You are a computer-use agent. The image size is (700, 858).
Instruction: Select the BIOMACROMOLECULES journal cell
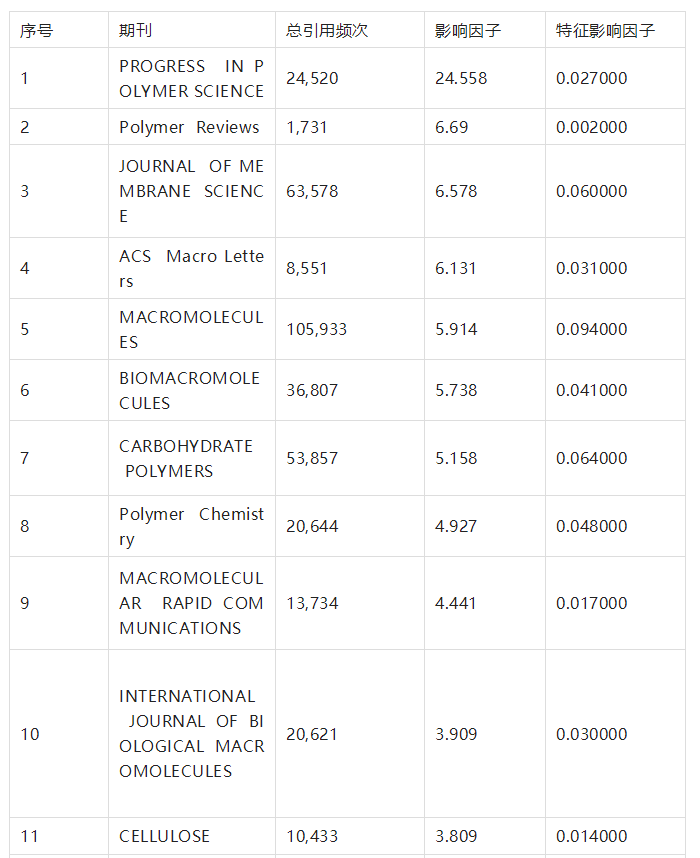tap(192, 390)
